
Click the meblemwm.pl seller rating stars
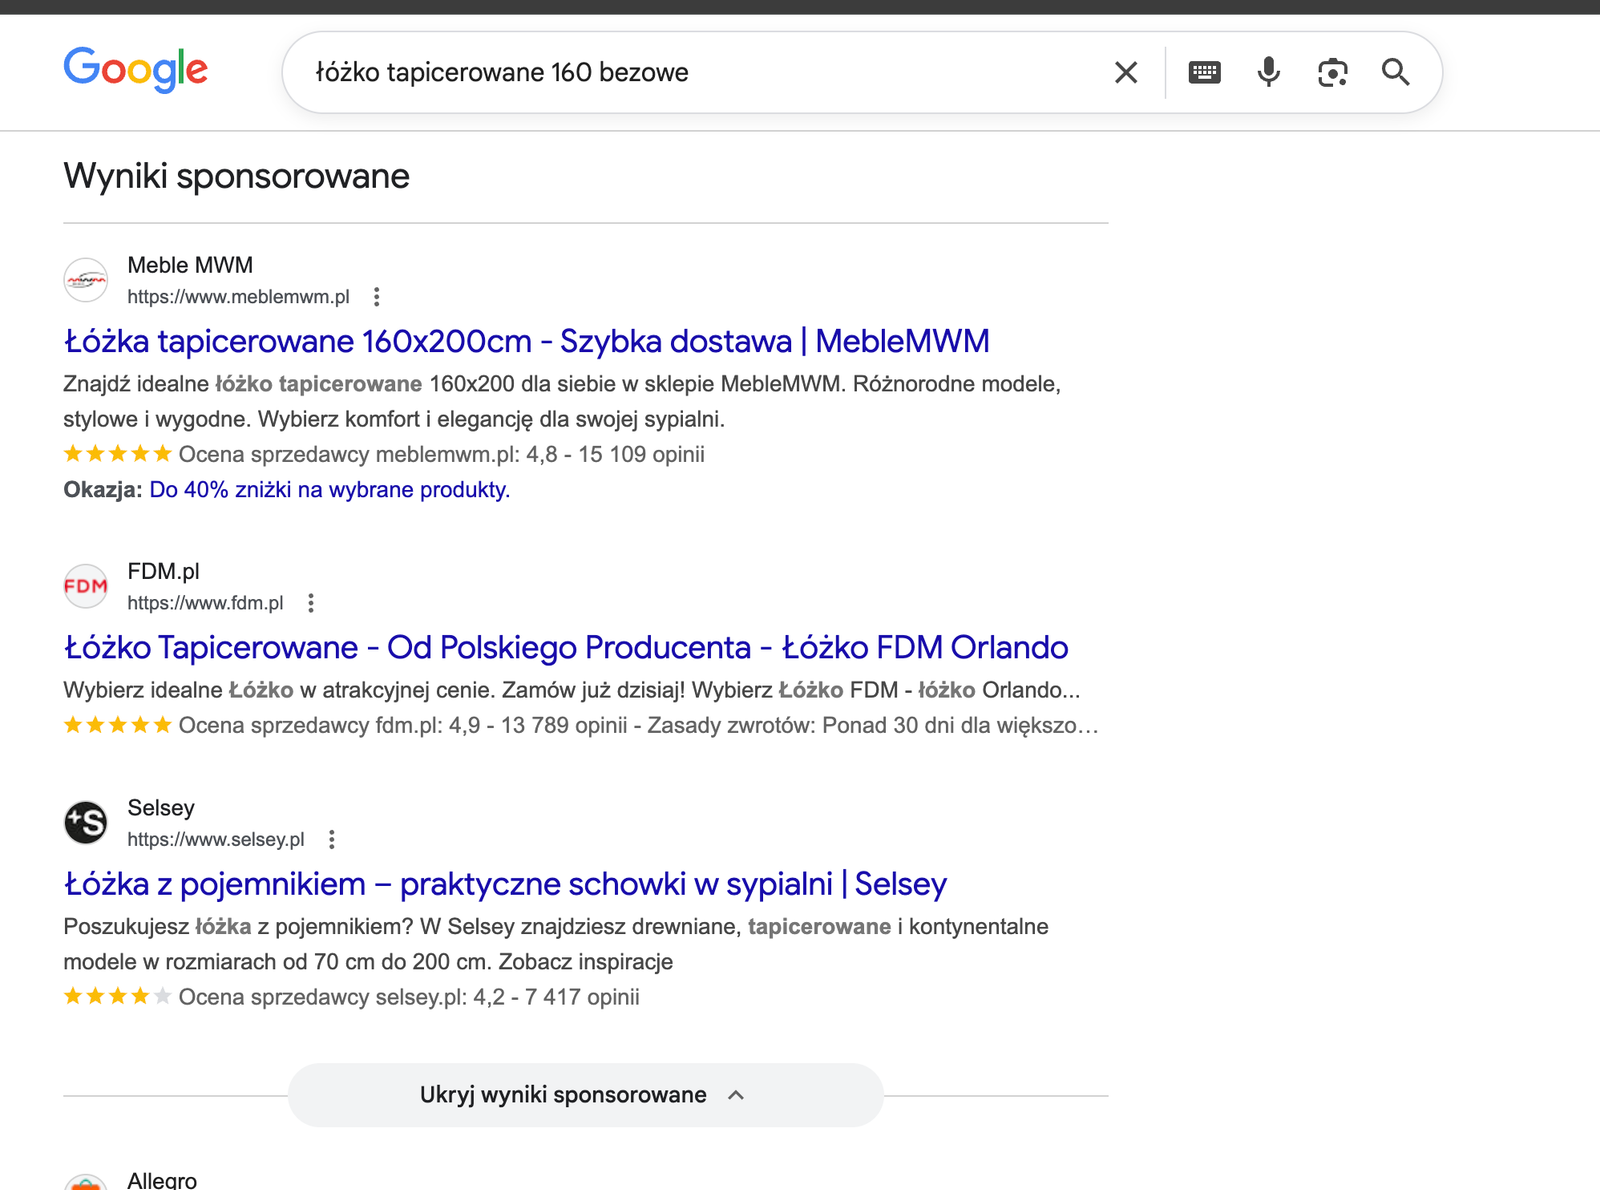tap(118, 454)
